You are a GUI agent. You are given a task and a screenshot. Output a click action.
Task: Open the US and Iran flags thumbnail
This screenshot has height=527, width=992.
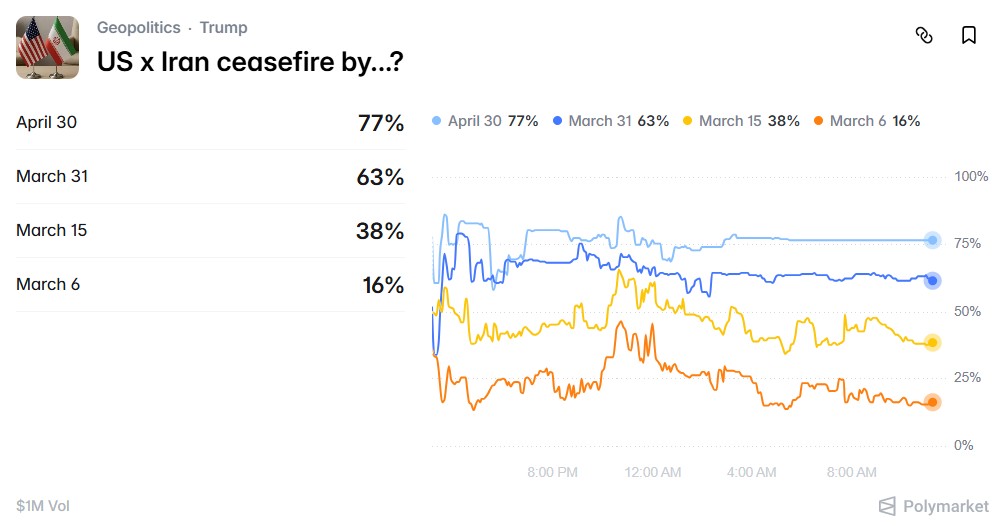[x=47, y=47]
